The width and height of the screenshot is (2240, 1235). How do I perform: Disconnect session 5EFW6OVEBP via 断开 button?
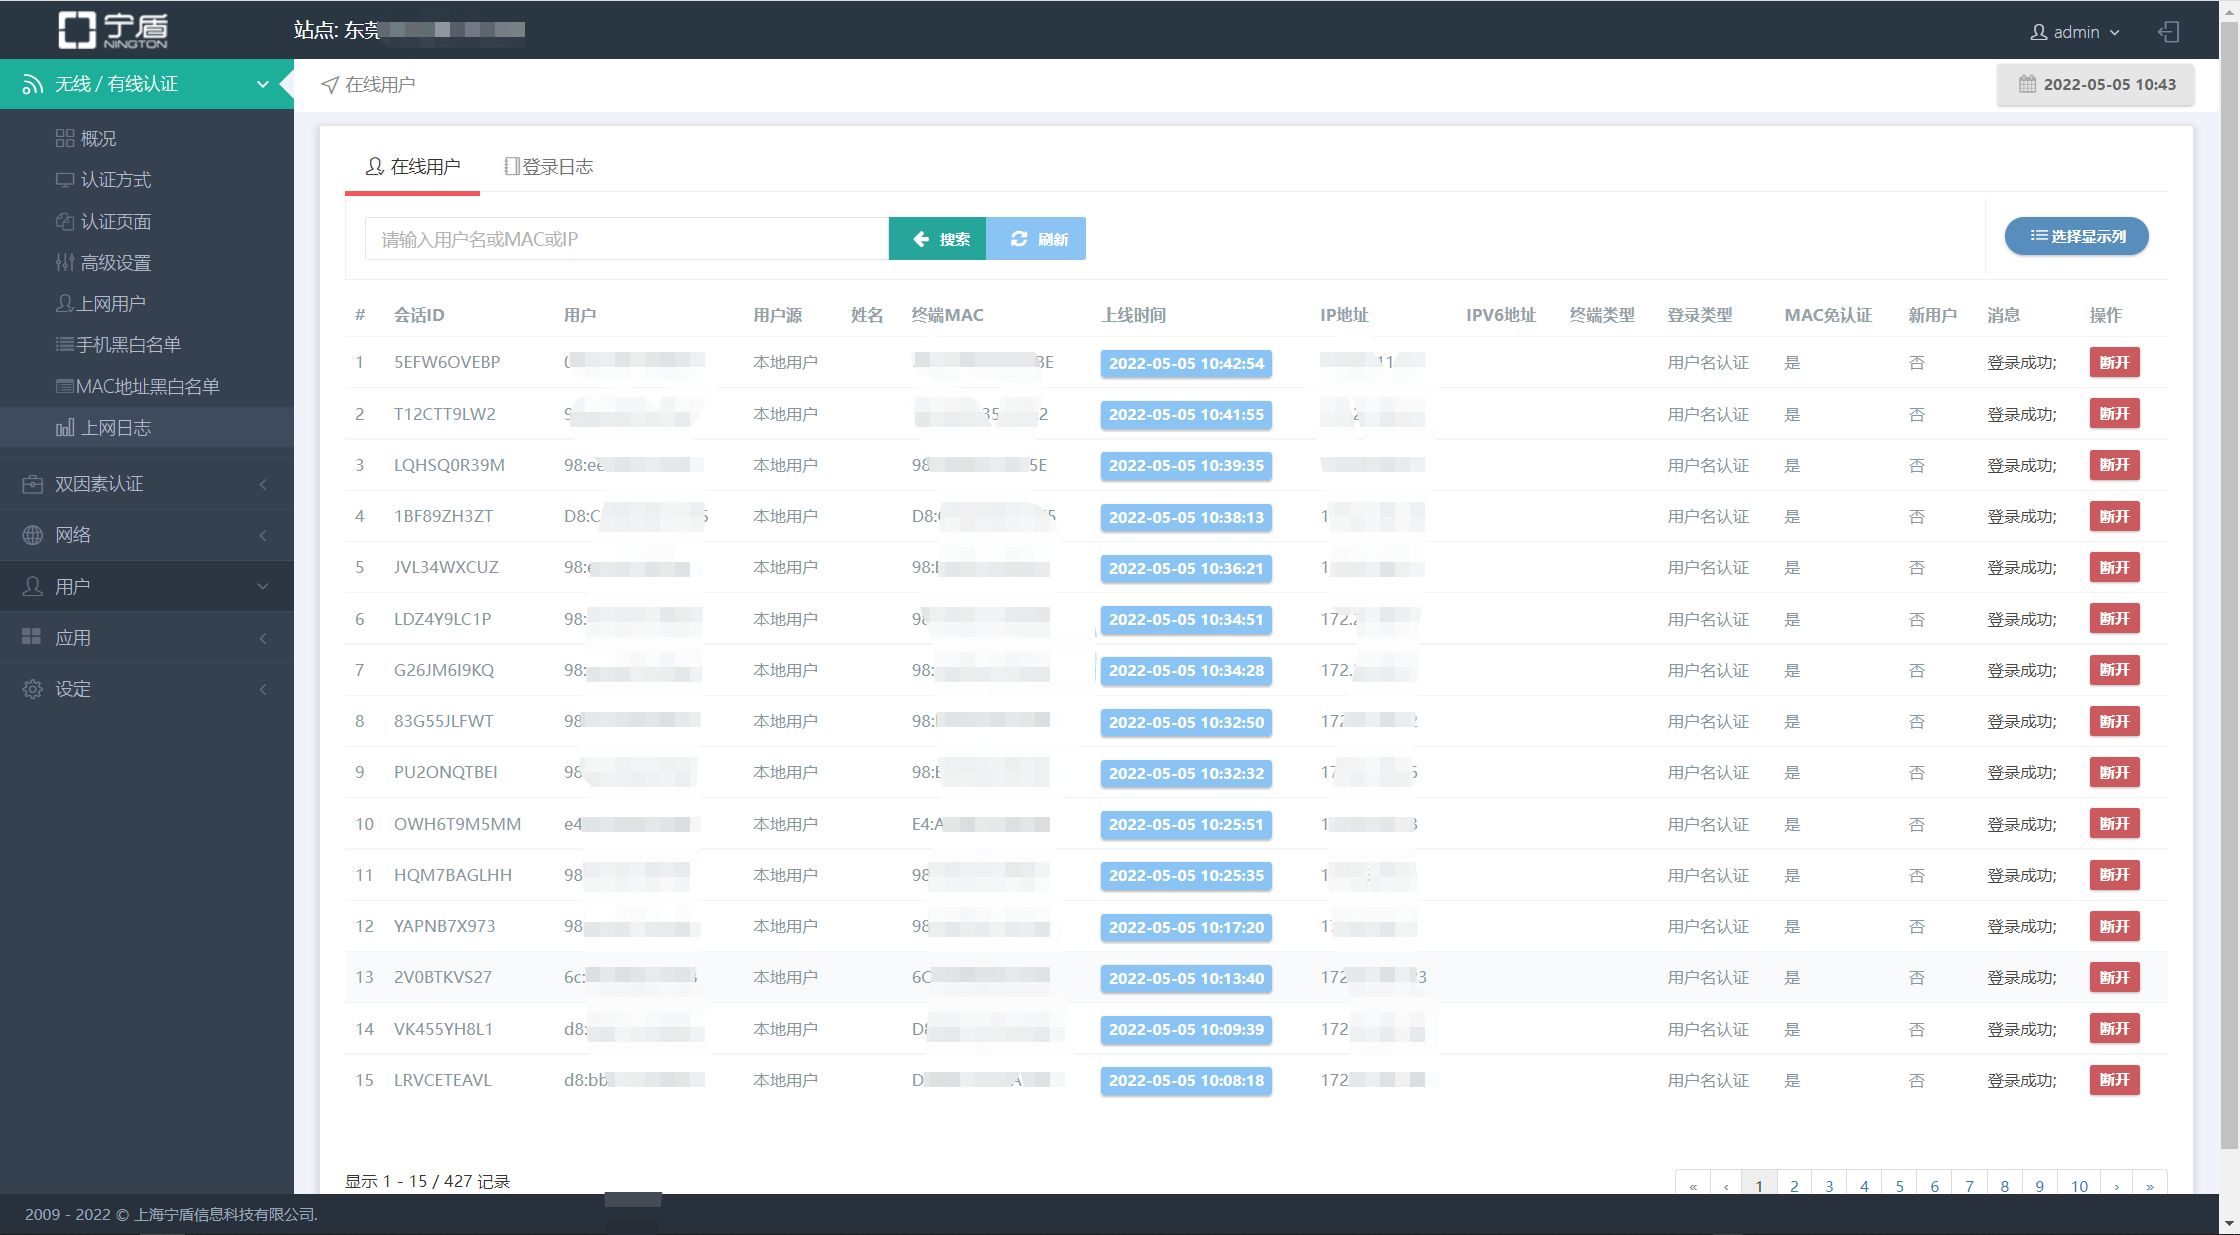pyautogui.click(x=2114, y=362)
